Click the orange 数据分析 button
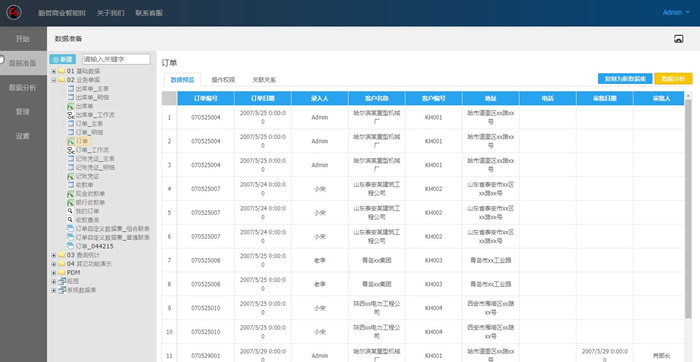Screen dimensions: 700x362 (x=673, y=79)
